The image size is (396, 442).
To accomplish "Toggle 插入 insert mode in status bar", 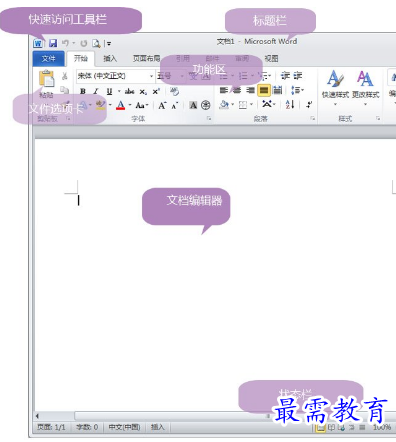I will [x=158, y=427].
